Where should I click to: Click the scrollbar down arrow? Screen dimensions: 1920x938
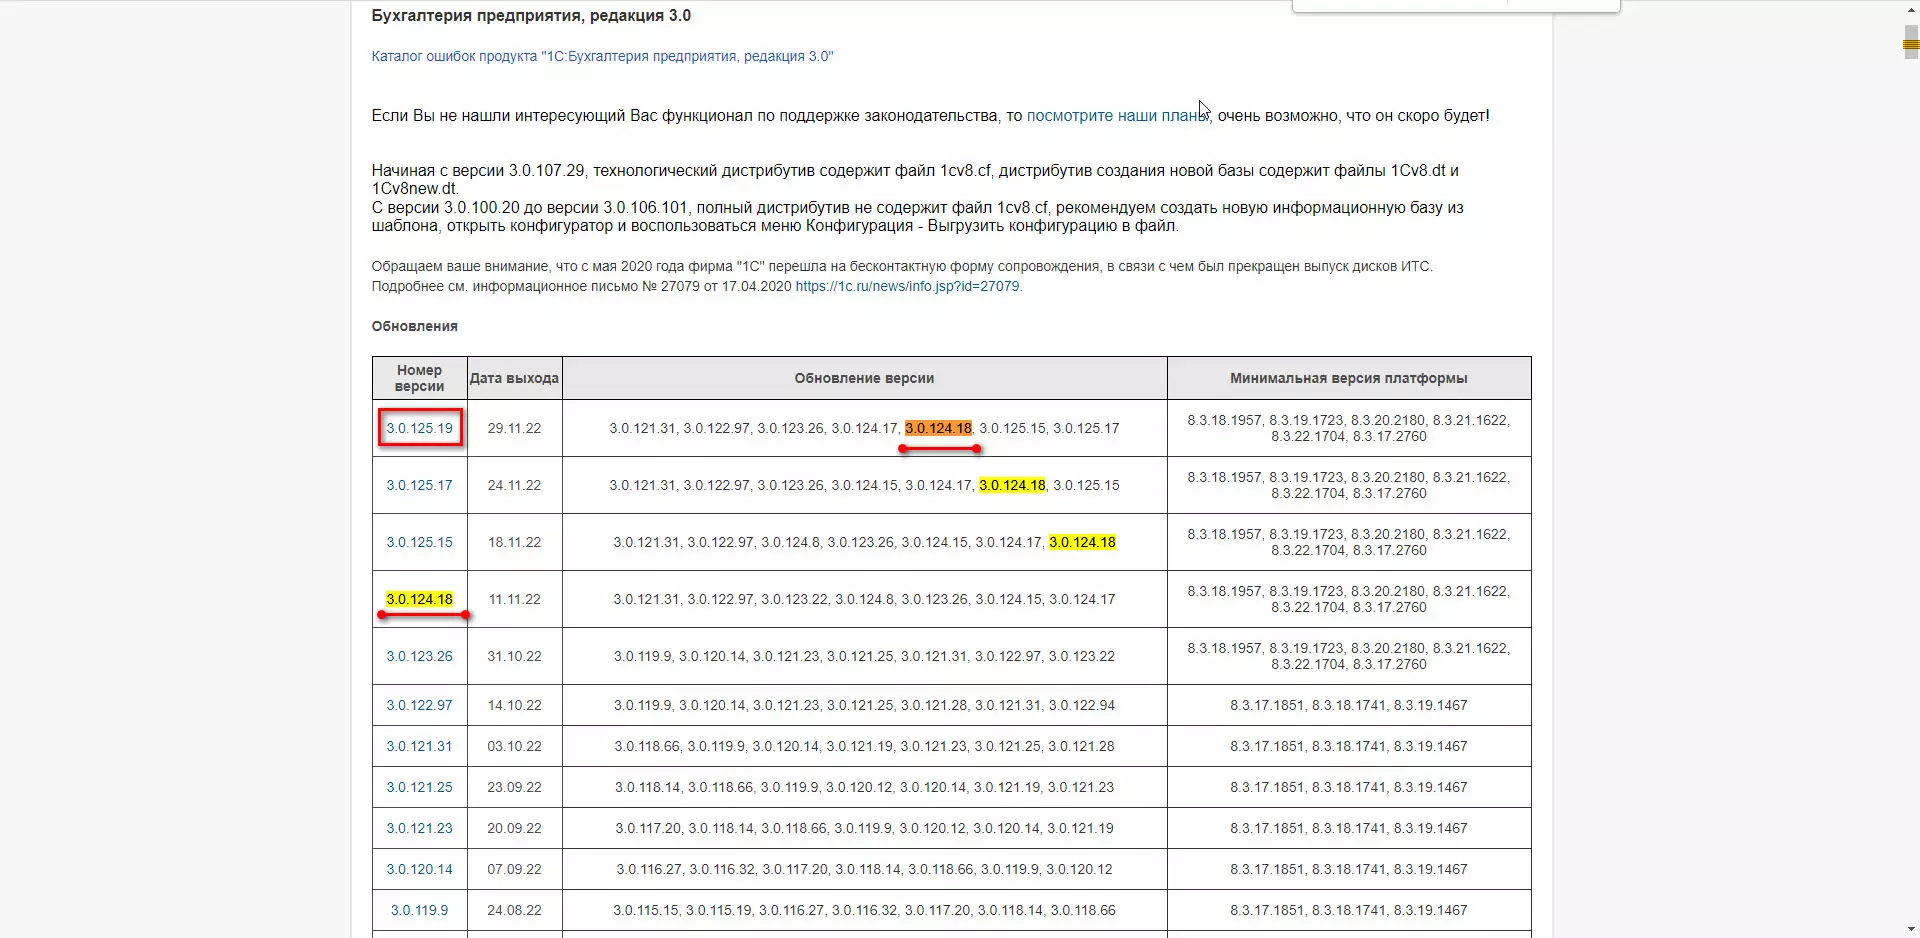coord(1911,929)
